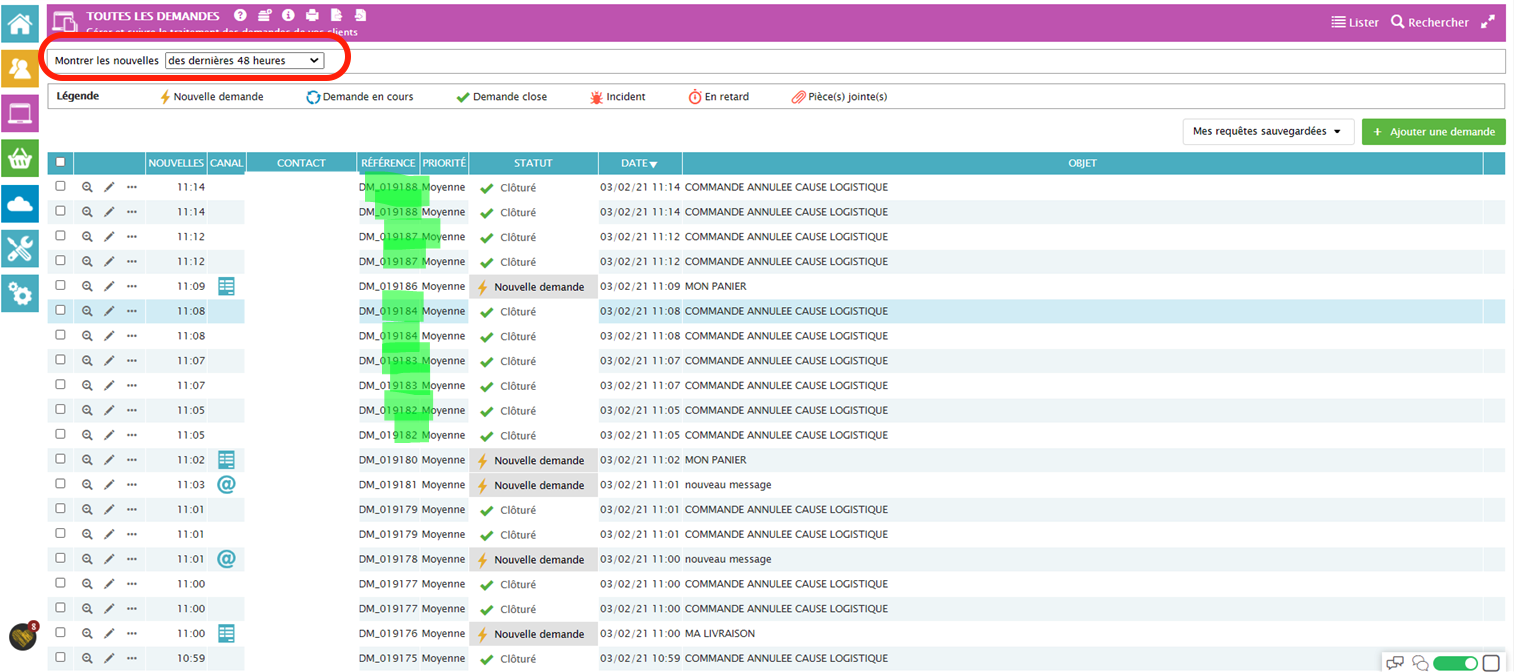The image size is (1514, 672).
Task: Click the blue cloud sidebar icon
Action: 20,204
